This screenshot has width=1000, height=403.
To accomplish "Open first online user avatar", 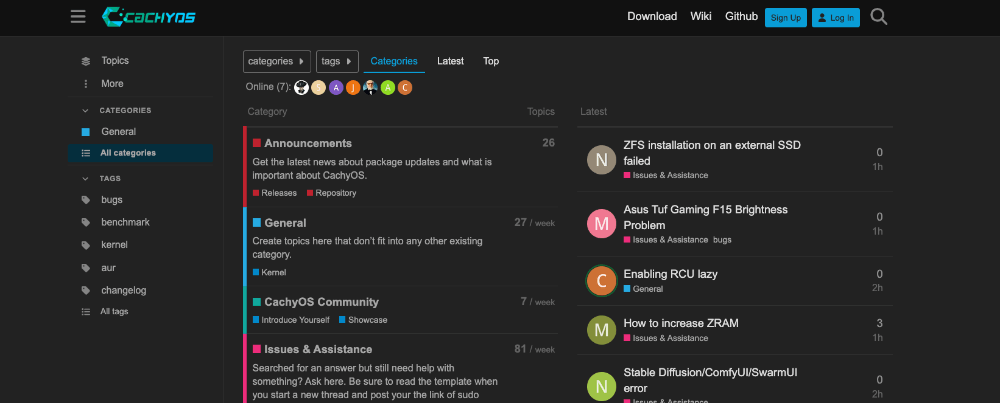I will point(302,87).
